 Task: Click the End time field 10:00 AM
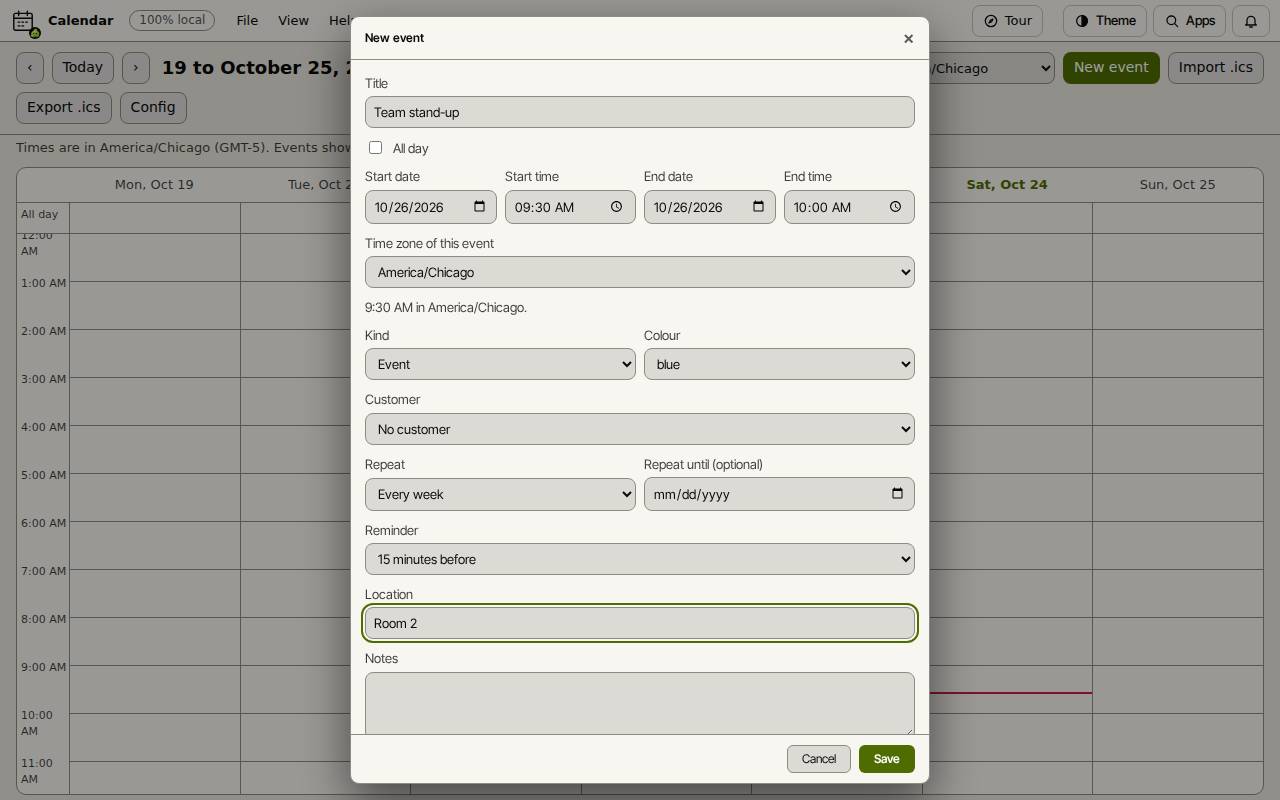(x=849, y=207)
